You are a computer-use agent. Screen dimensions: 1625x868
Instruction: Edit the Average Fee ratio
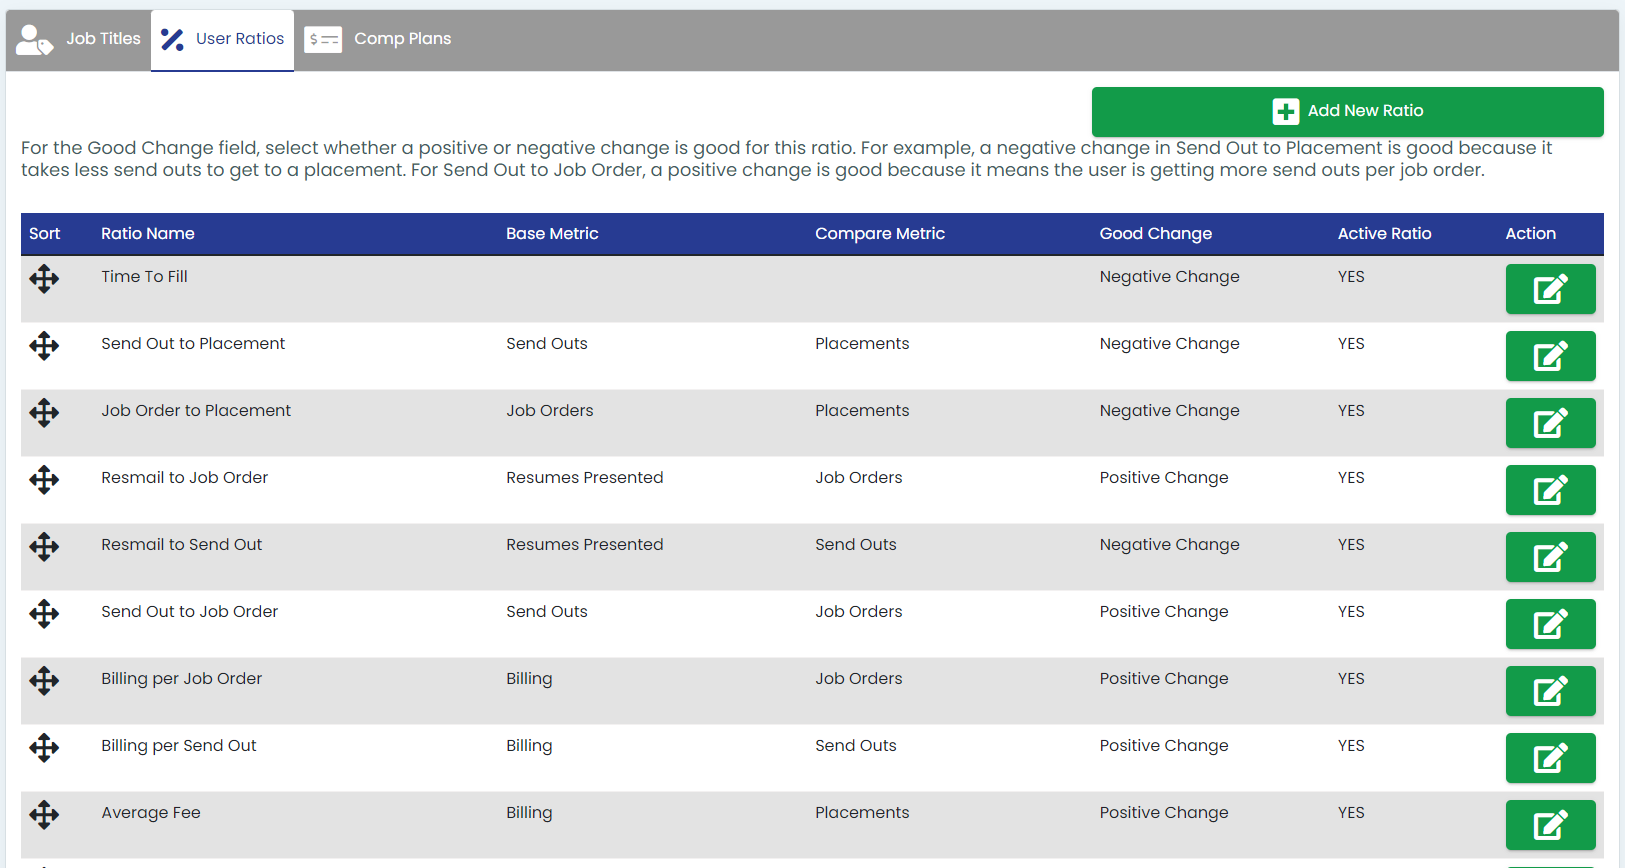tap(1550, 825)
